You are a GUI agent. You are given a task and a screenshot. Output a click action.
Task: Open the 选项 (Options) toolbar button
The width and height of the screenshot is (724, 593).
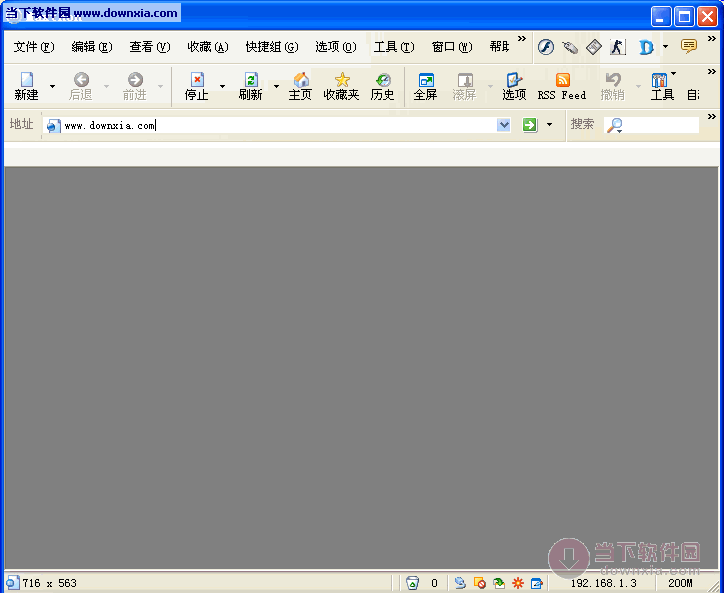point(514,86)
